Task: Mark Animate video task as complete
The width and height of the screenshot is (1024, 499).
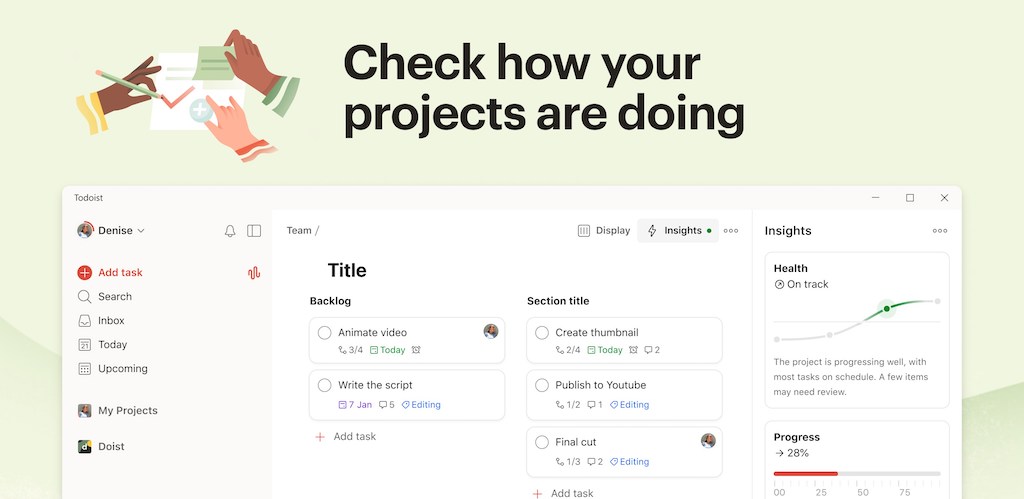Action: point(325,333)
